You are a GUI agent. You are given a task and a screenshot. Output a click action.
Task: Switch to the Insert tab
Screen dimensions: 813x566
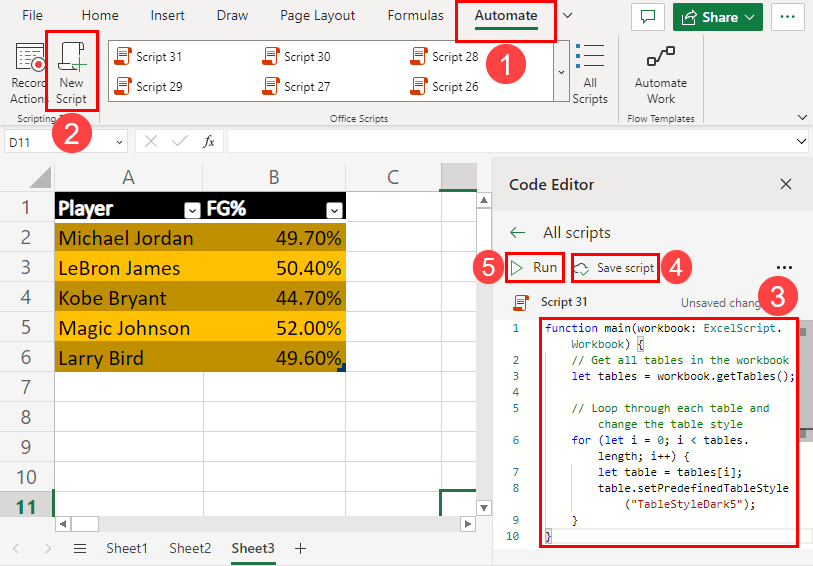coord(167,16)
